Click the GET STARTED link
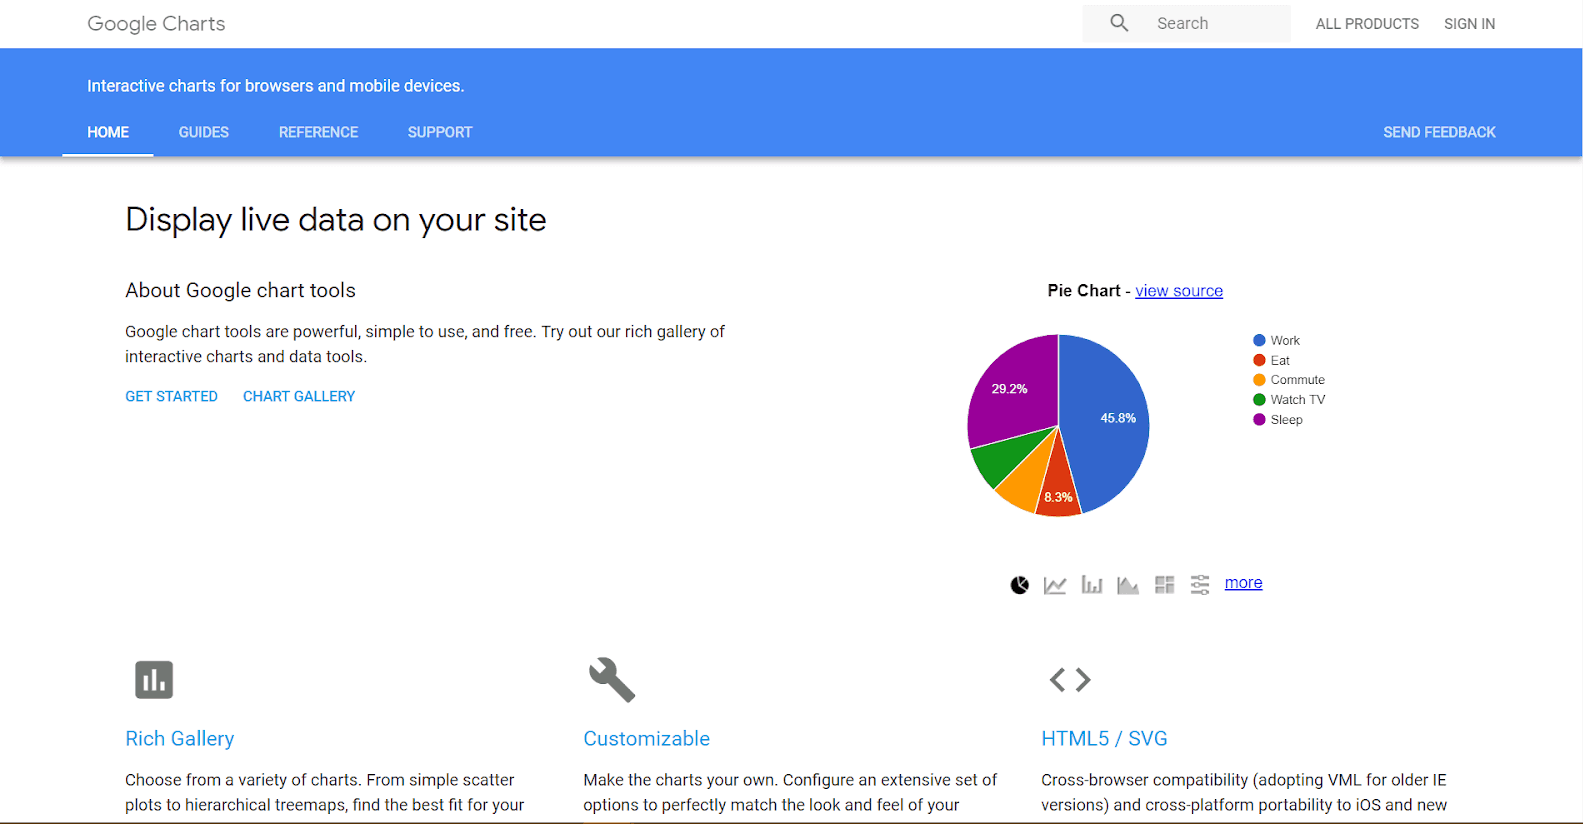Viewport: 1583px width, 824px height. tap(171, 396)
